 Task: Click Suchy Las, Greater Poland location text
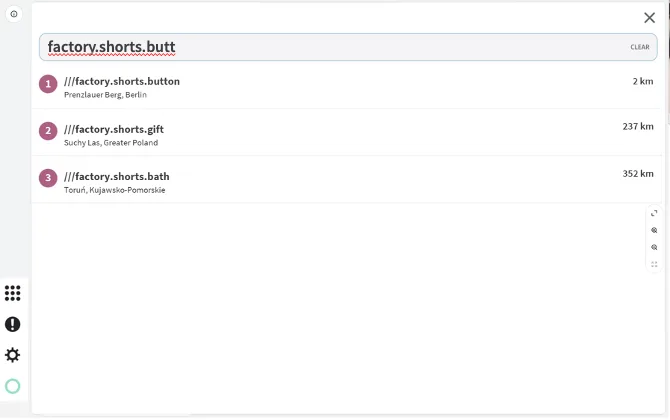[111, 143]
